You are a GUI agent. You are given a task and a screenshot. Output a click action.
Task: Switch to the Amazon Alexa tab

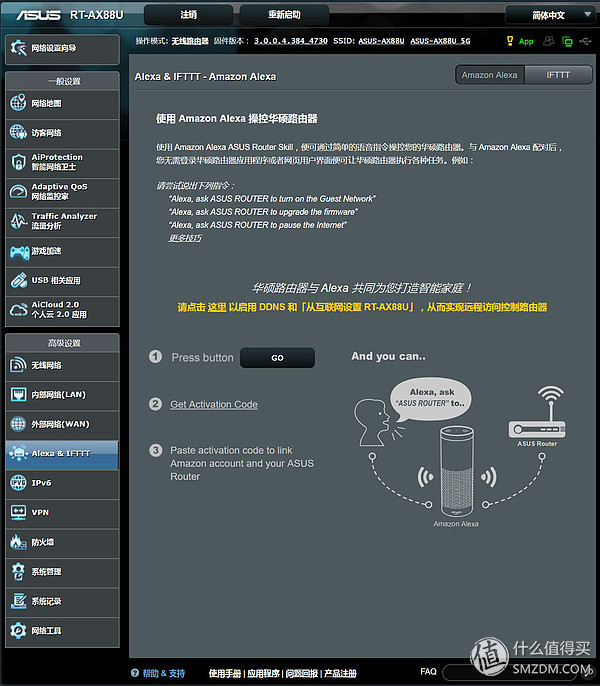coord(490,75)
